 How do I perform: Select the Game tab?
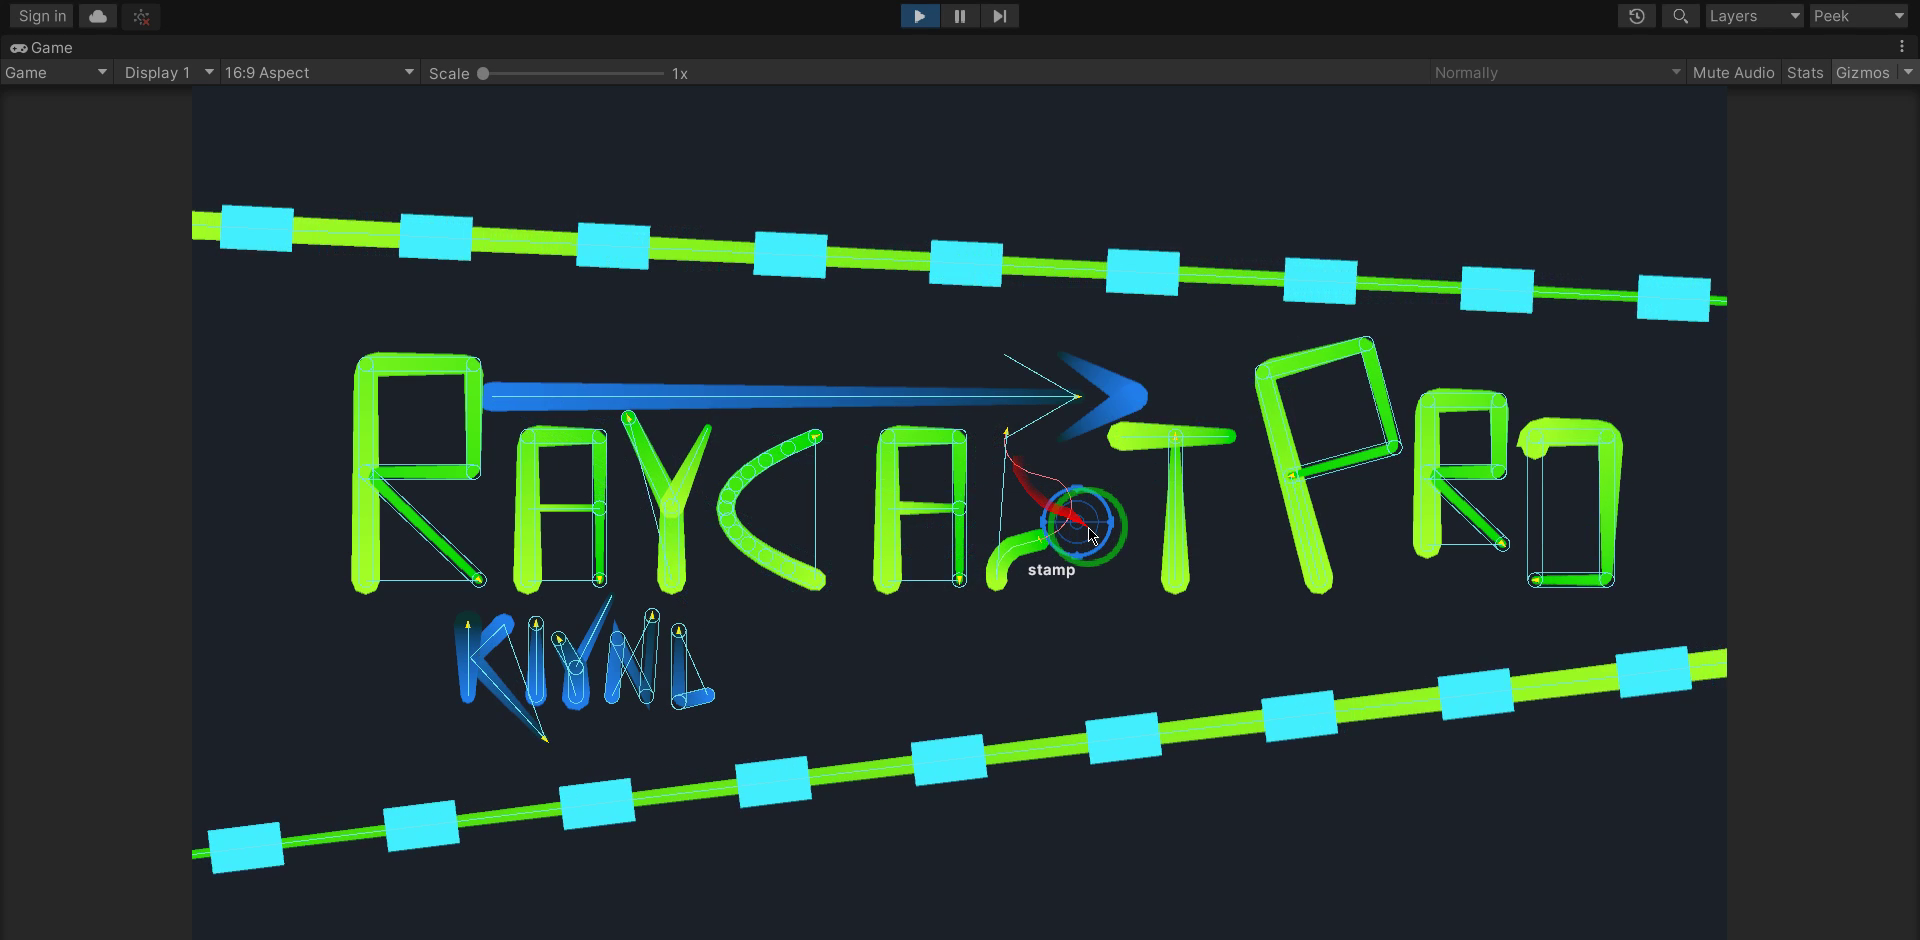(x=41, y=47)
